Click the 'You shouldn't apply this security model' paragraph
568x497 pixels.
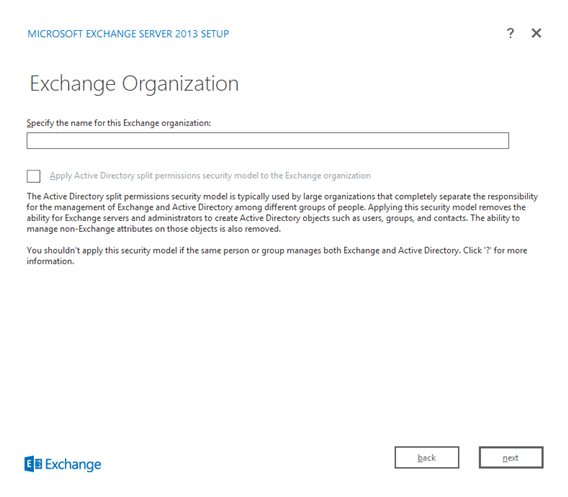coord(277,256)
